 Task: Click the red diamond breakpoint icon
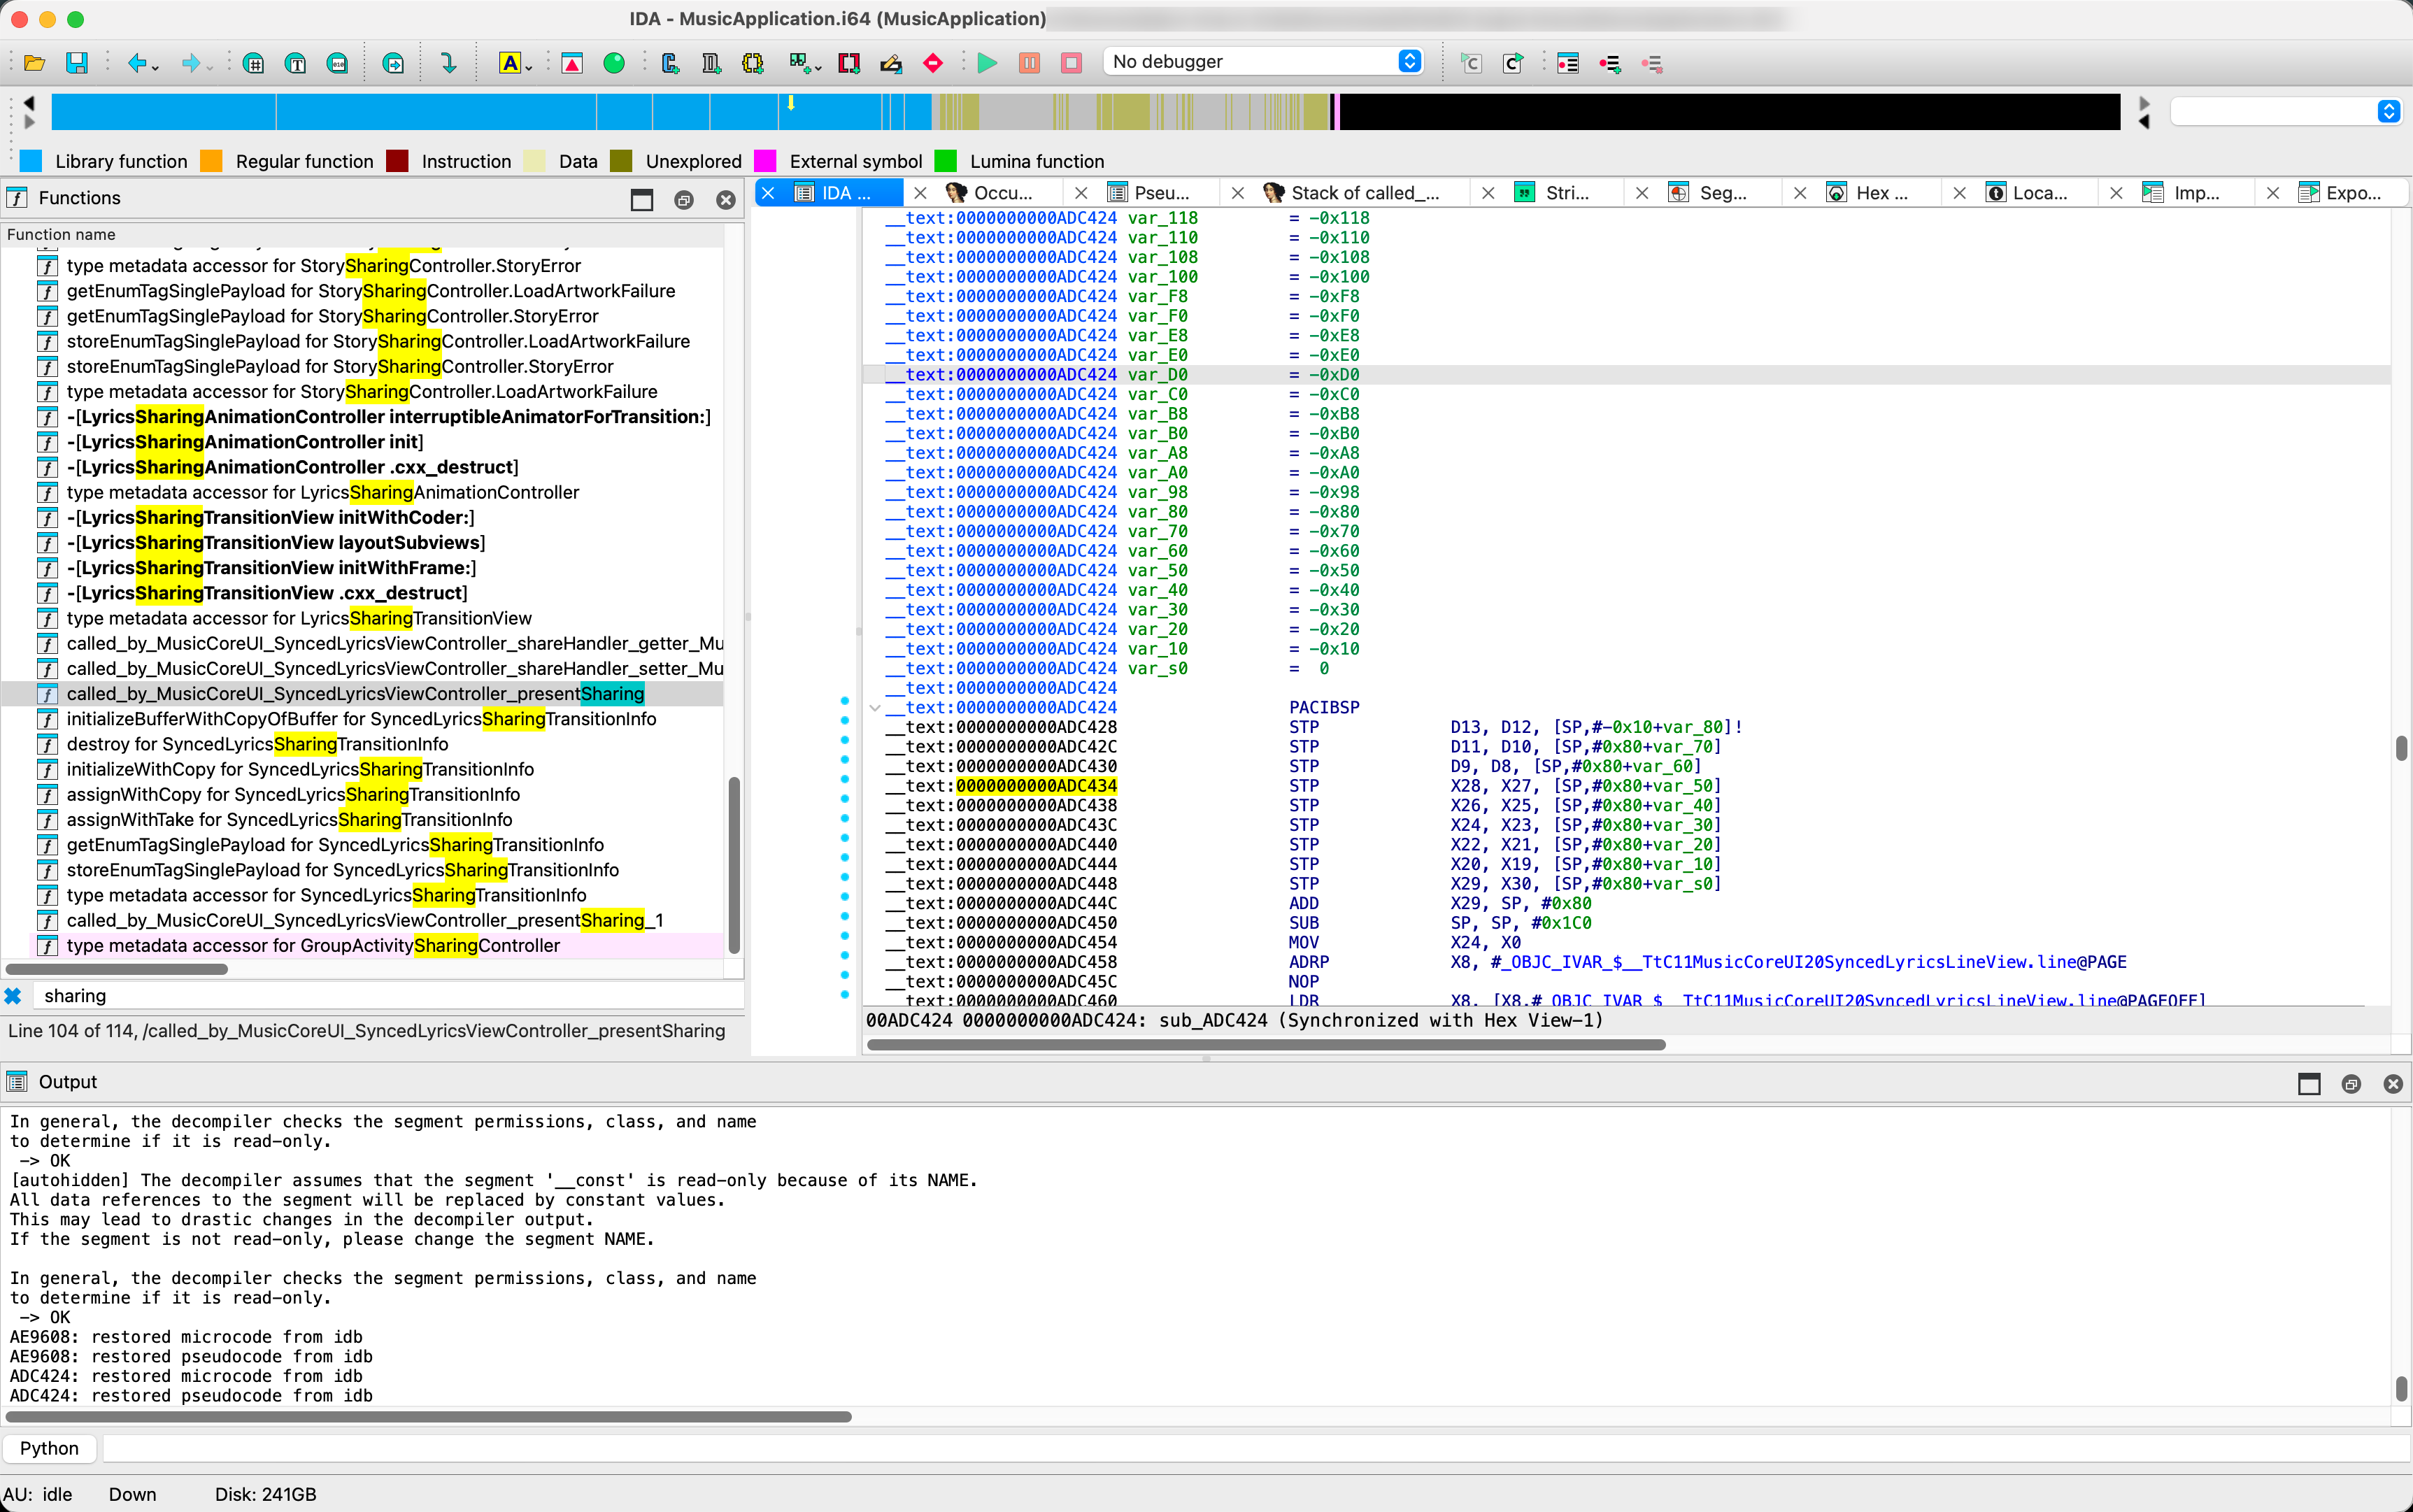[933, 63]
